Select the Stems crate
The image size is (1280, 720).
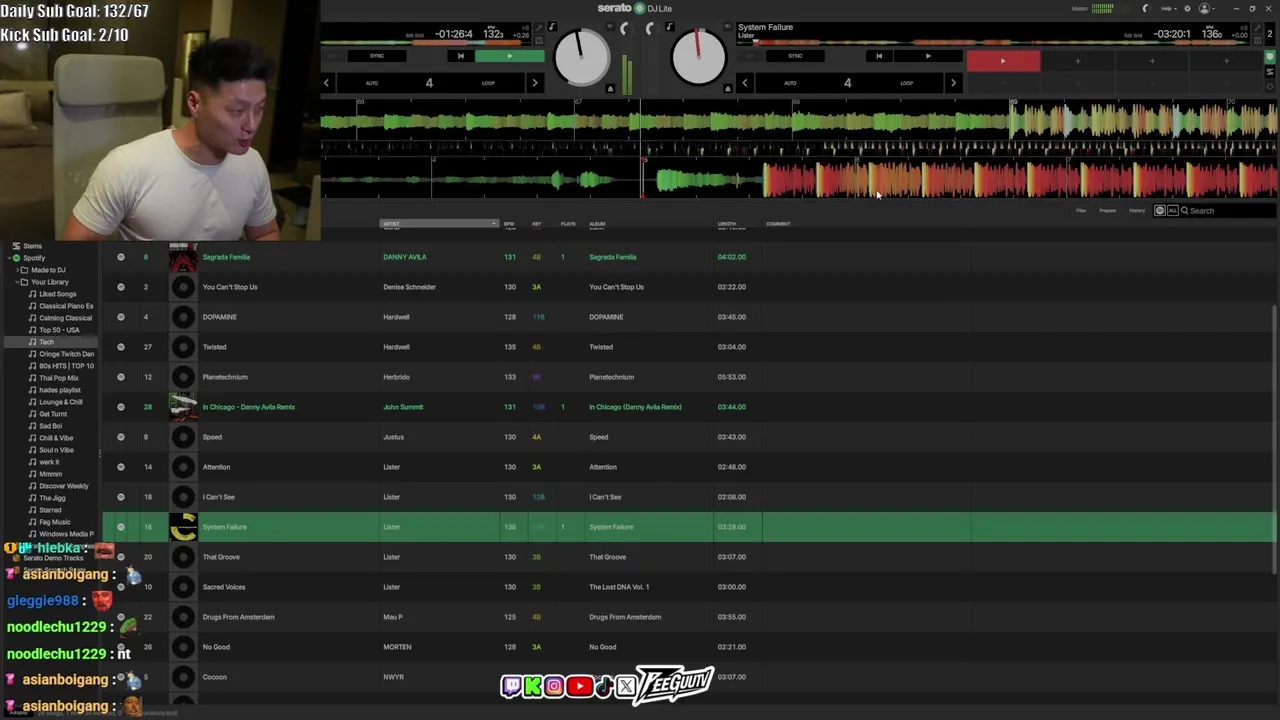tap(32, 246)
